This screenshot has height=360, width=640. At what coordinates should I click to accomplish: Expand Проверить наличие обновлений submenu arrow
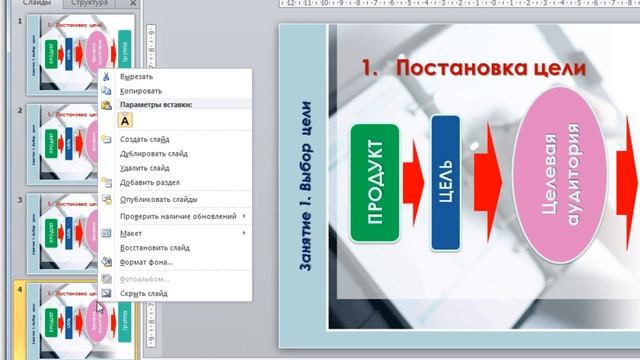coord(244,216)
